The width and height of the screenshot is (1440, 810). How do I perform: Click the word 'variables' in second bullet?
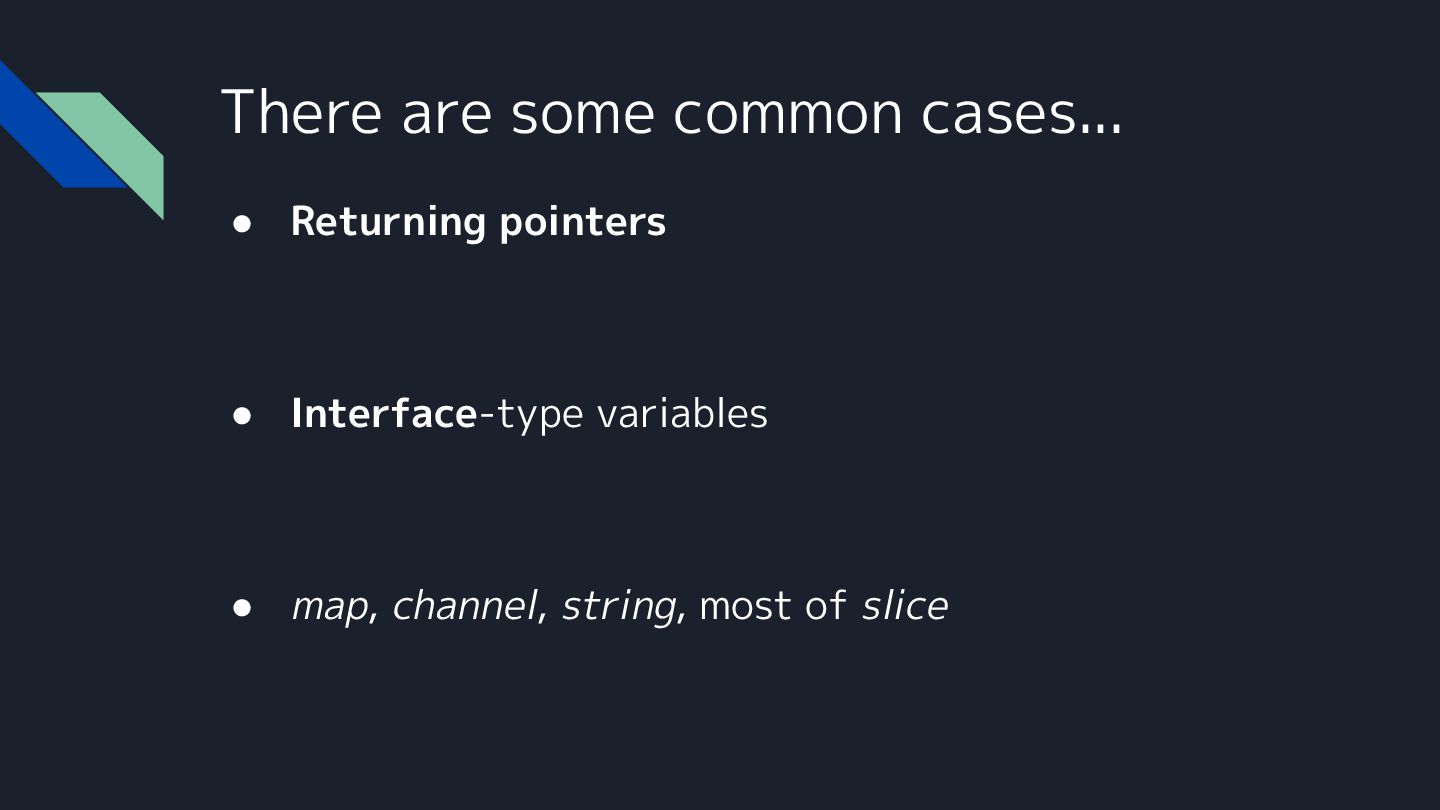coord(682,414)
